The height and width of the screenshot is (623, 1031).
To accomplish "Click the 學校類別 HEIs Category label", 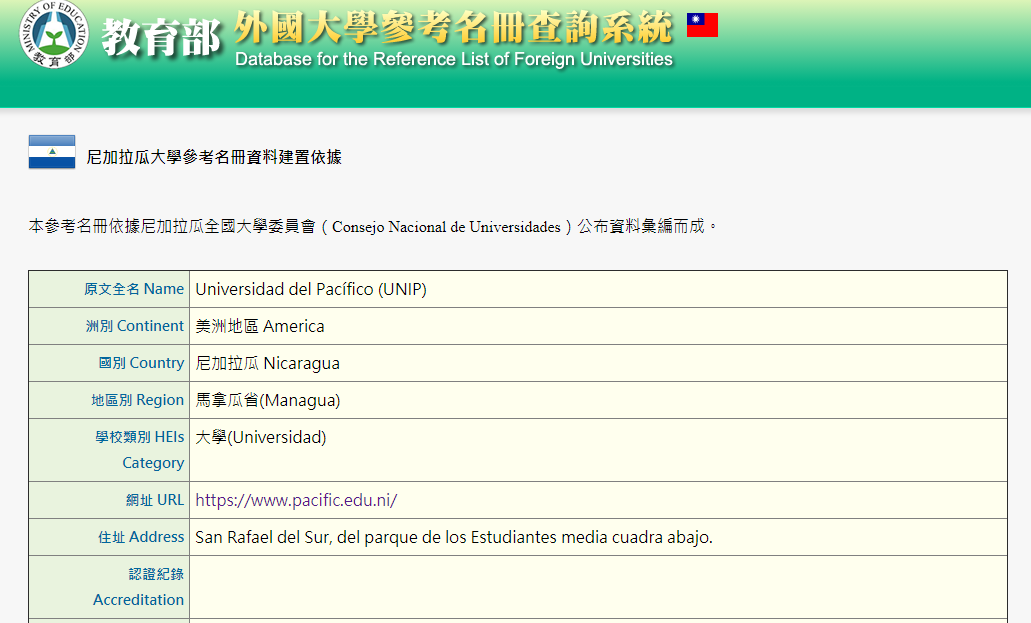I will [139, 450].
